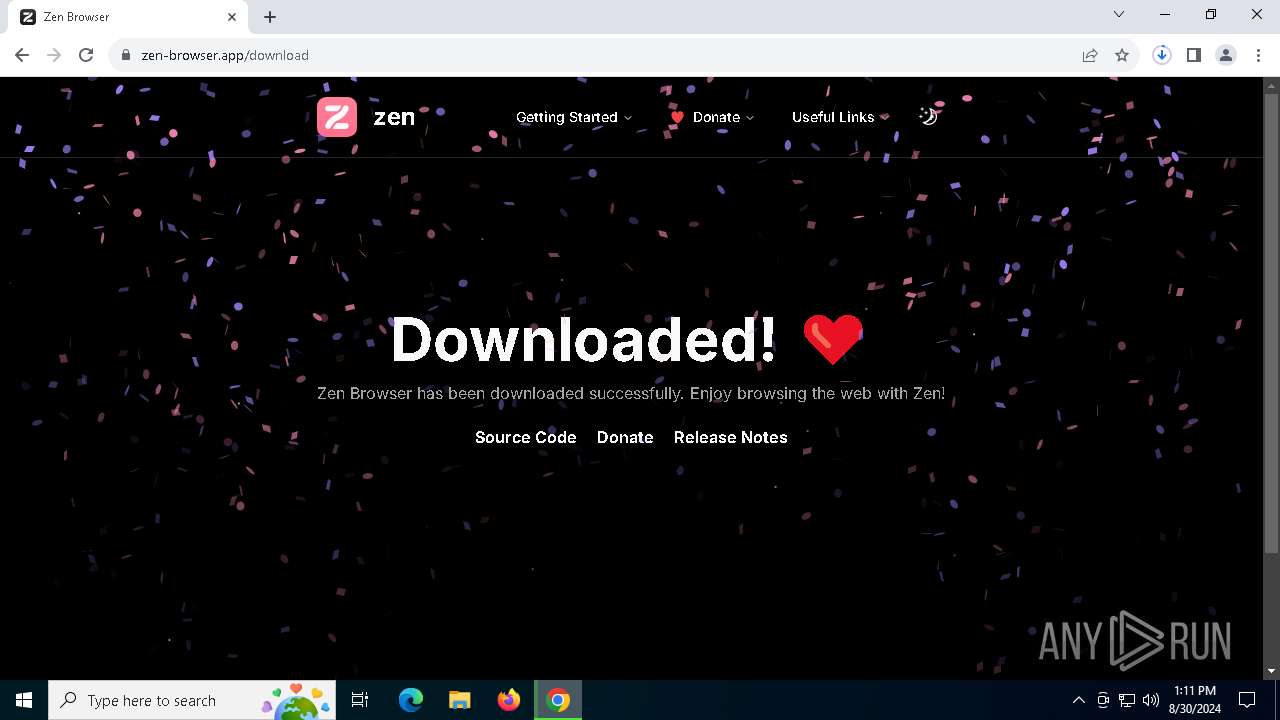
Task: Click the Chrome taskbar icon
Action: click(558, 700)
